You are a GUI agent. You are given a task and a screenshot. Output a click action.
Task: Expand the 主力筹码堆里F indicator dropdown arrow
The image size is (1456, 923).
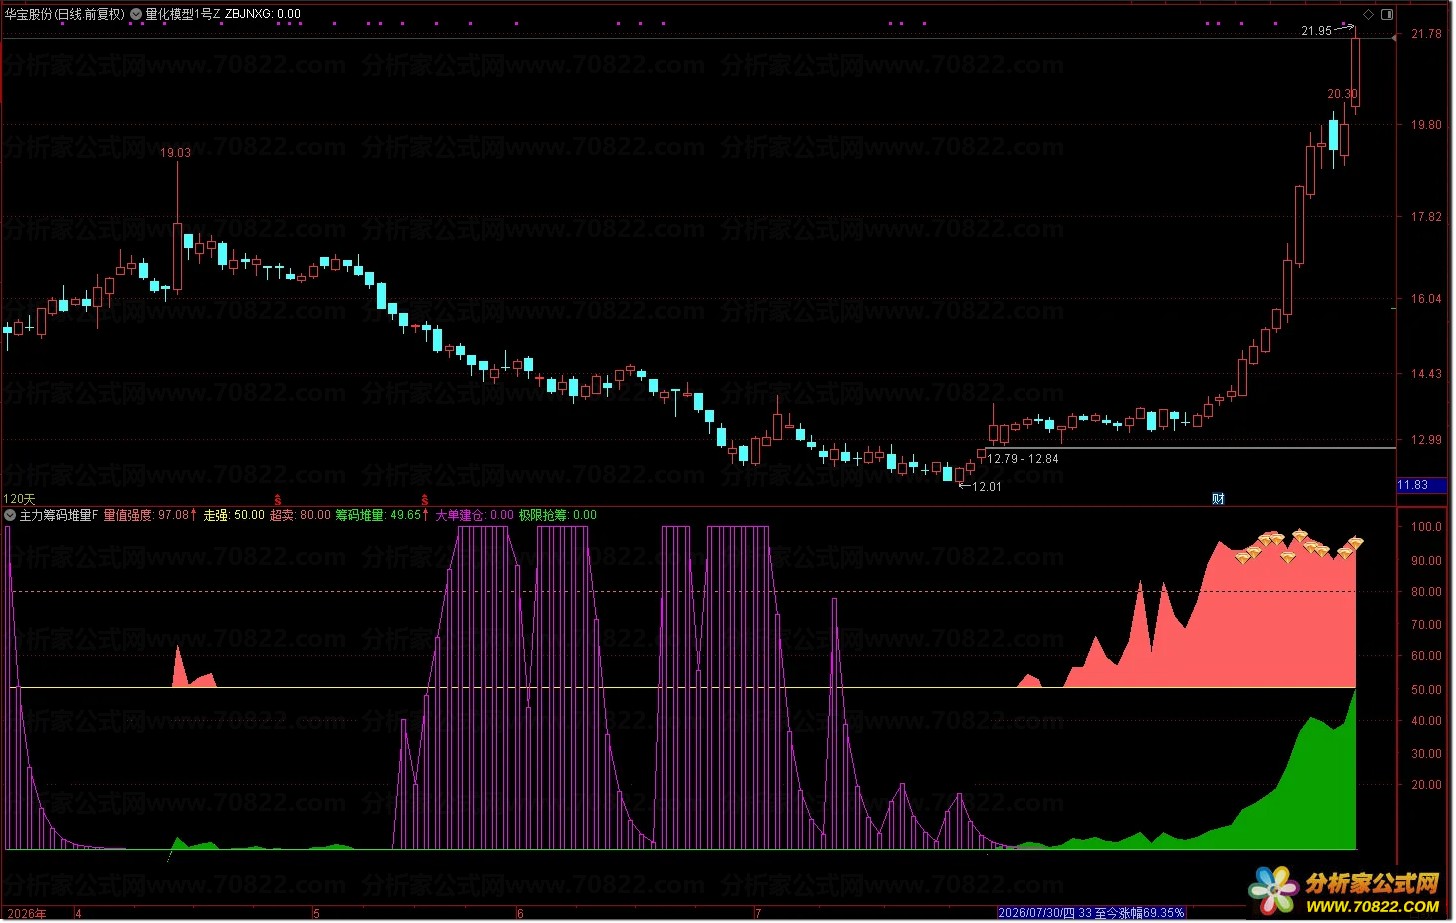10,515
